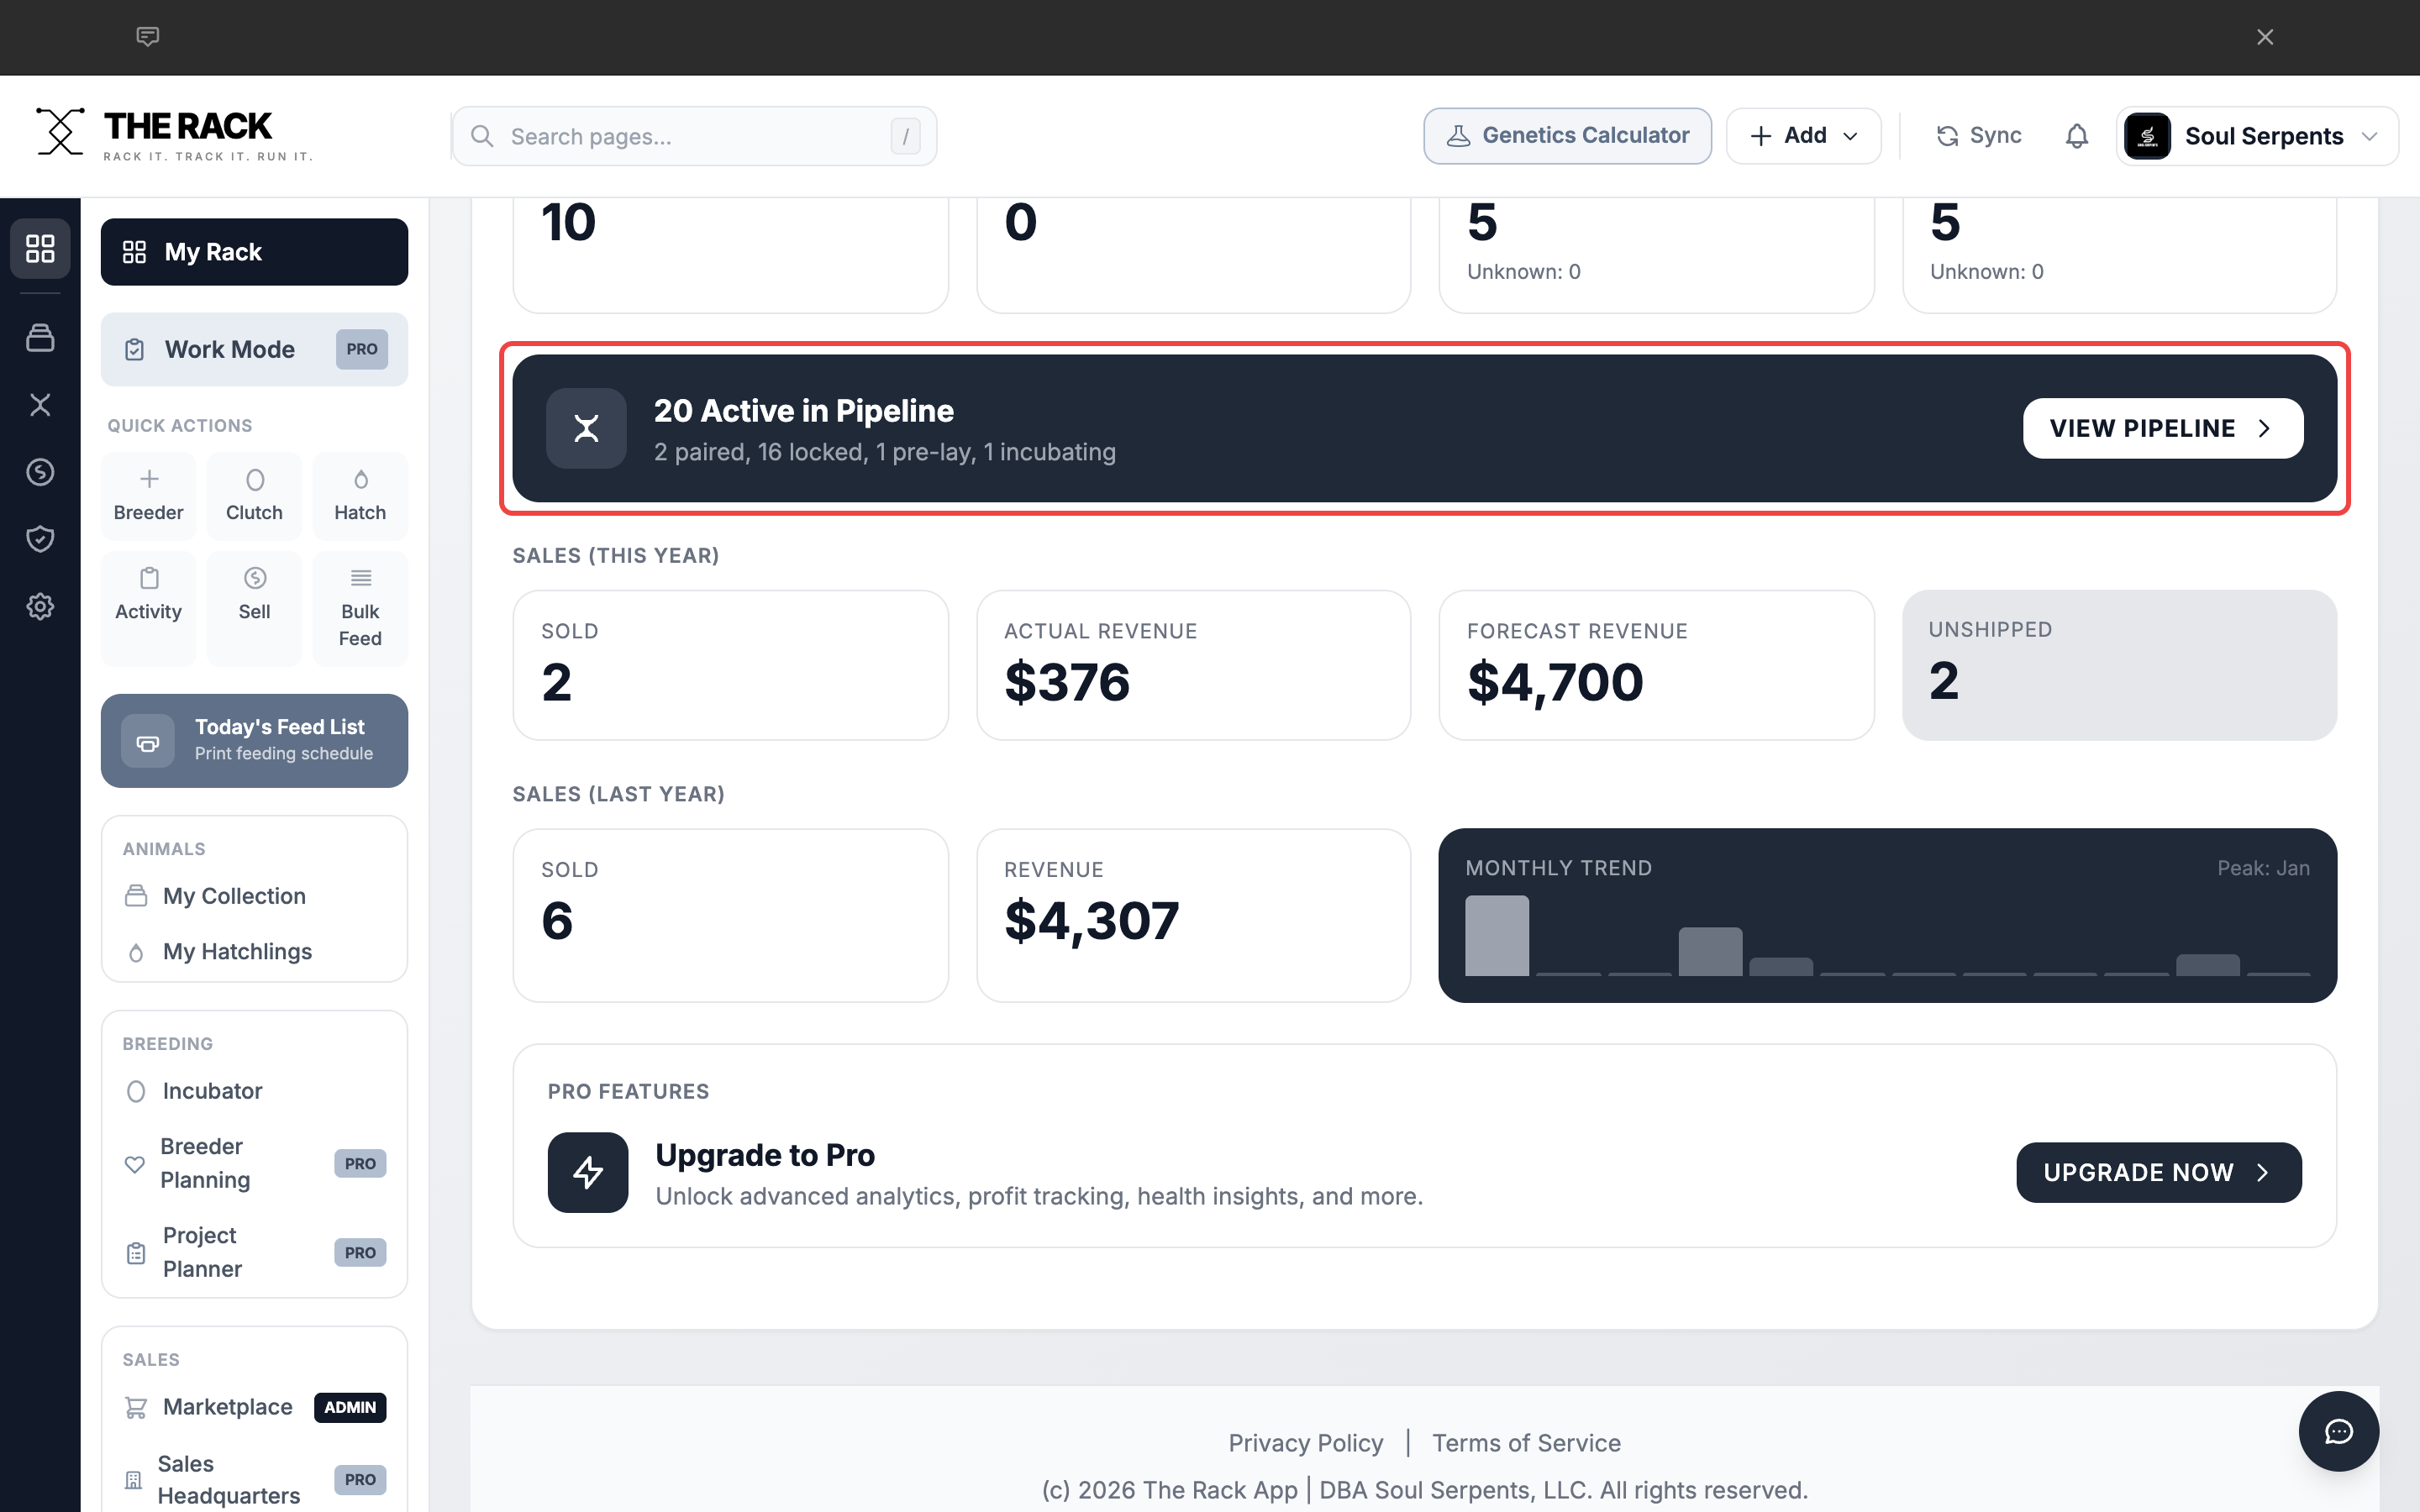Click the View Pipeline button
The height and width of the screenshot is (1512, 2420).
point(2162,428)
